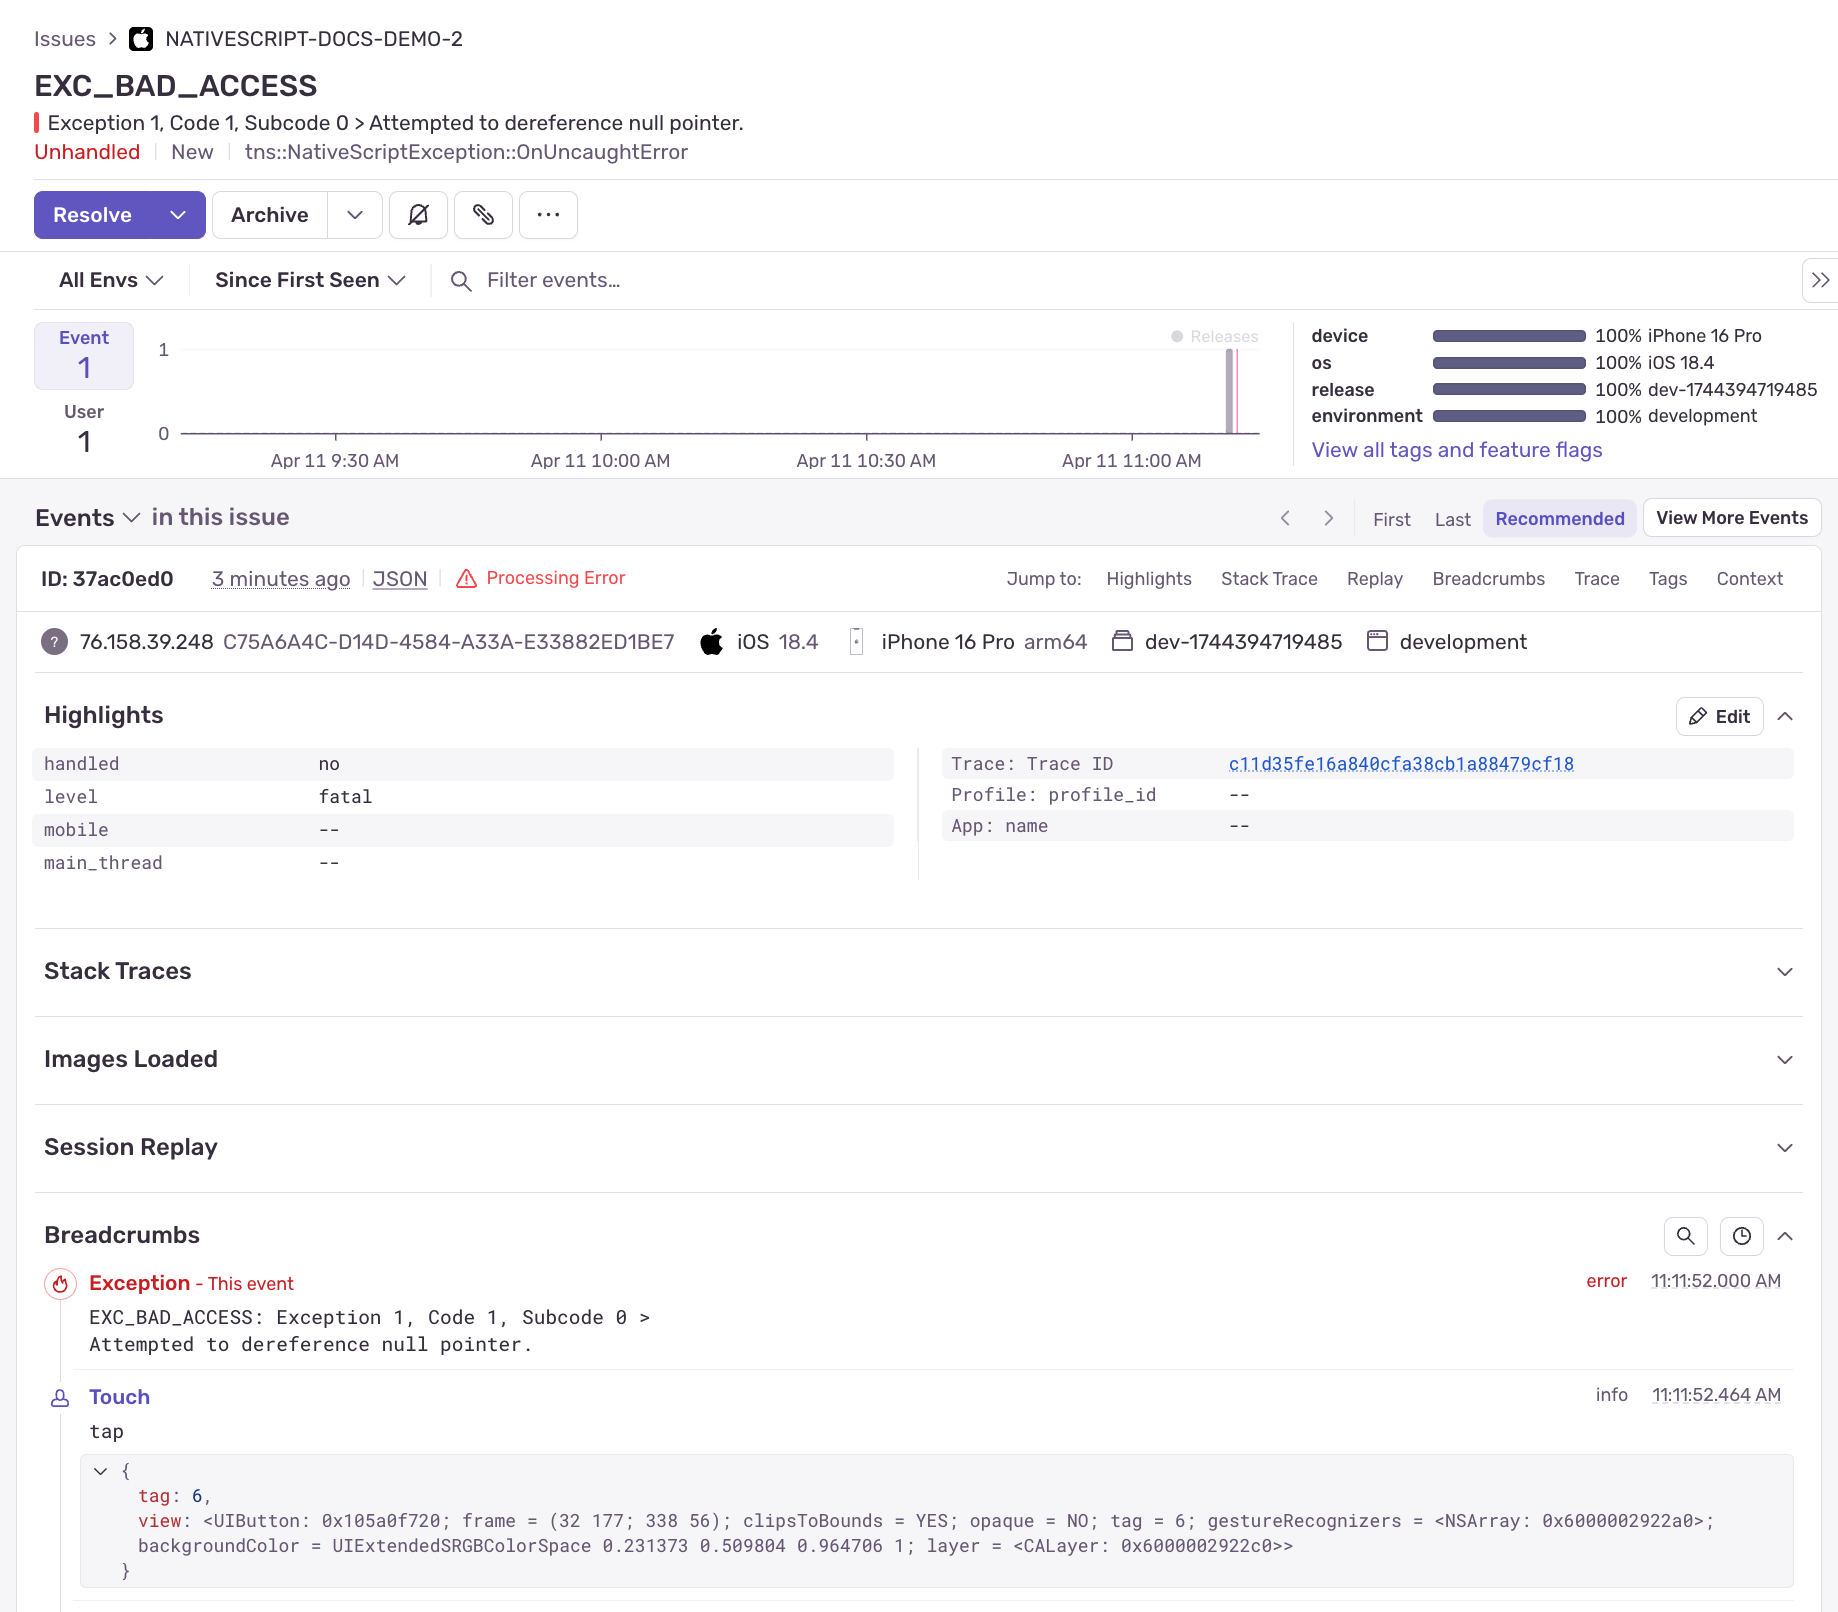Switch to the Recommended events tab
This screenshot has height=1612, width=1838.
pyautogui.click(x=1559, y=518)
